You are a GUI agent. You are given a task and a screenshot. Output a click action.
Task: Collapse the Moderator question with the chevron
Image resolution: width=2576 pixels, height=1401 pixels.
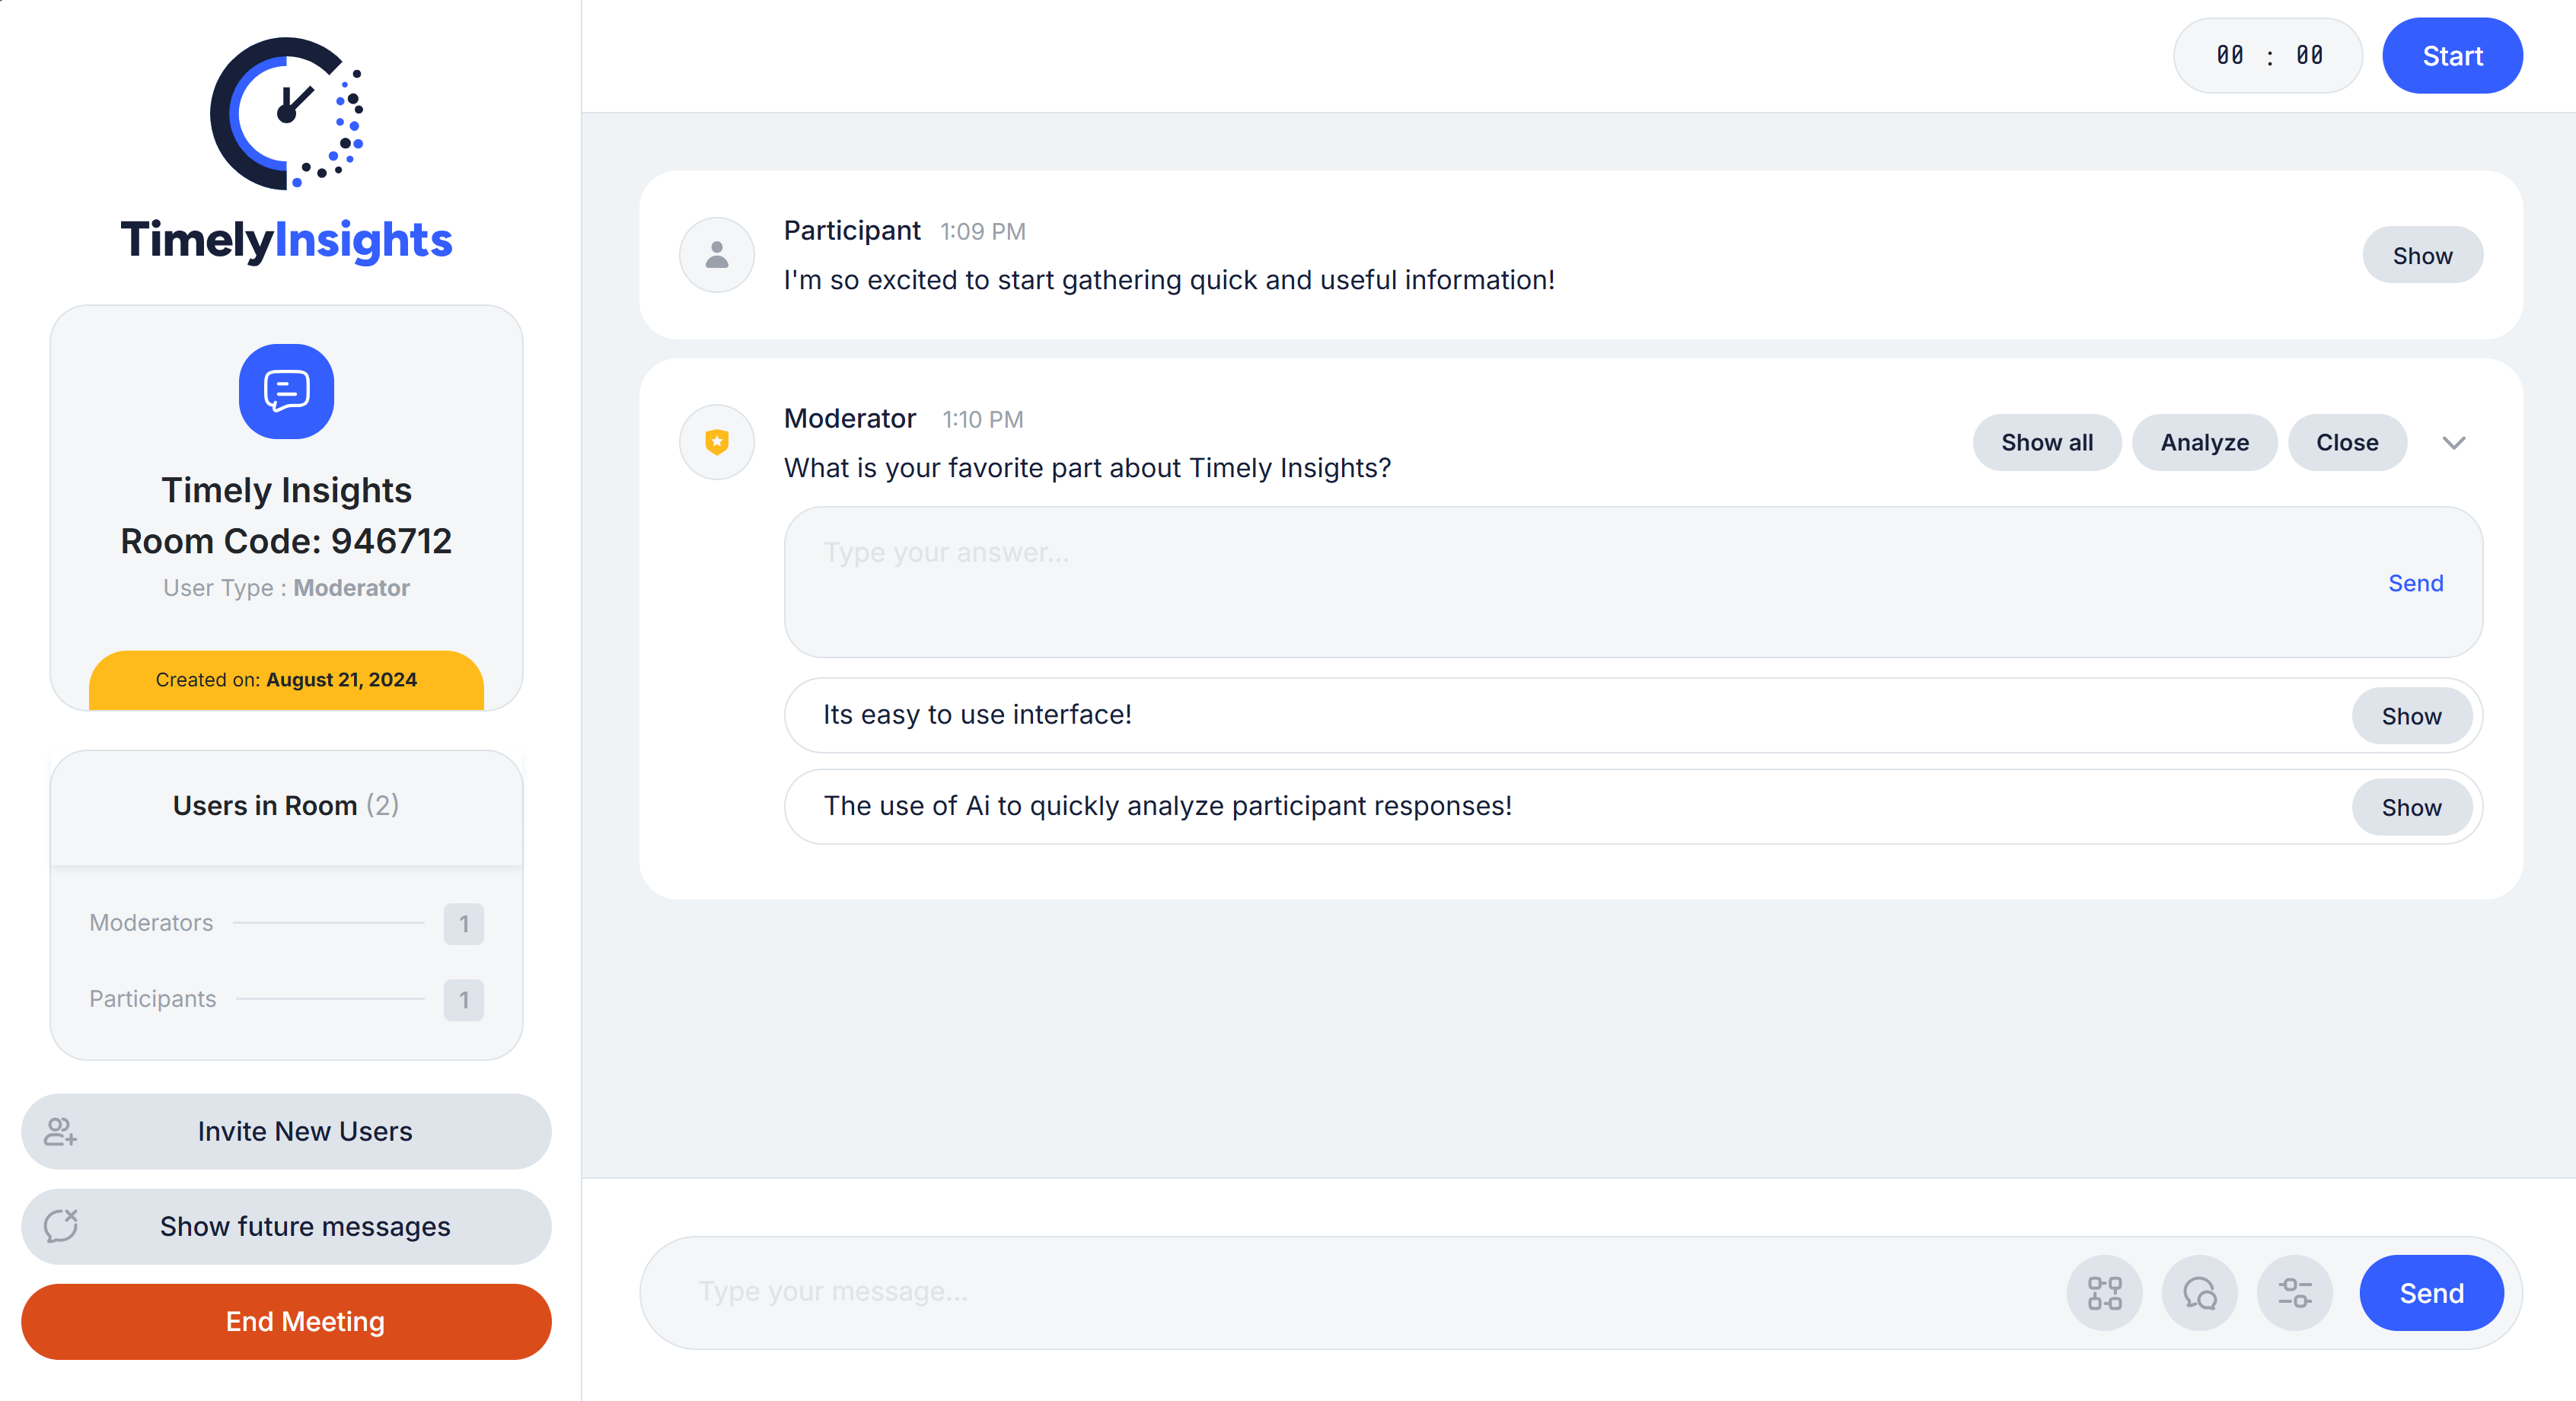coord(2453,443)
